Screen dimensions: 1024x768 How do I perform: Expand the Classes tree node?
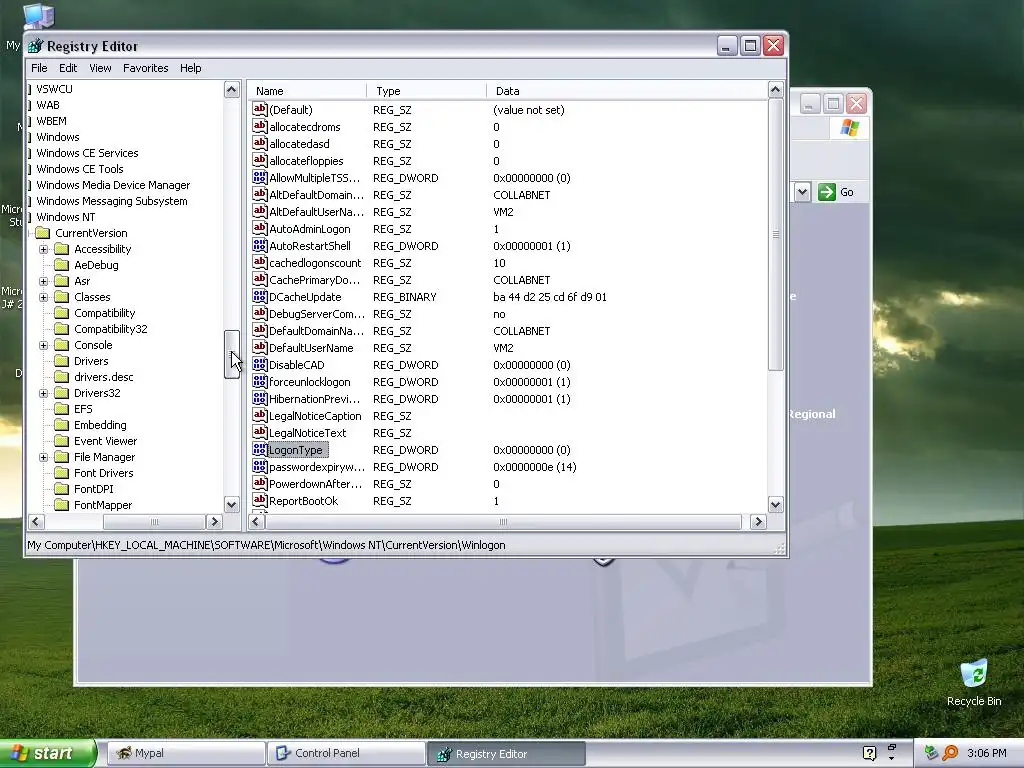43,297
